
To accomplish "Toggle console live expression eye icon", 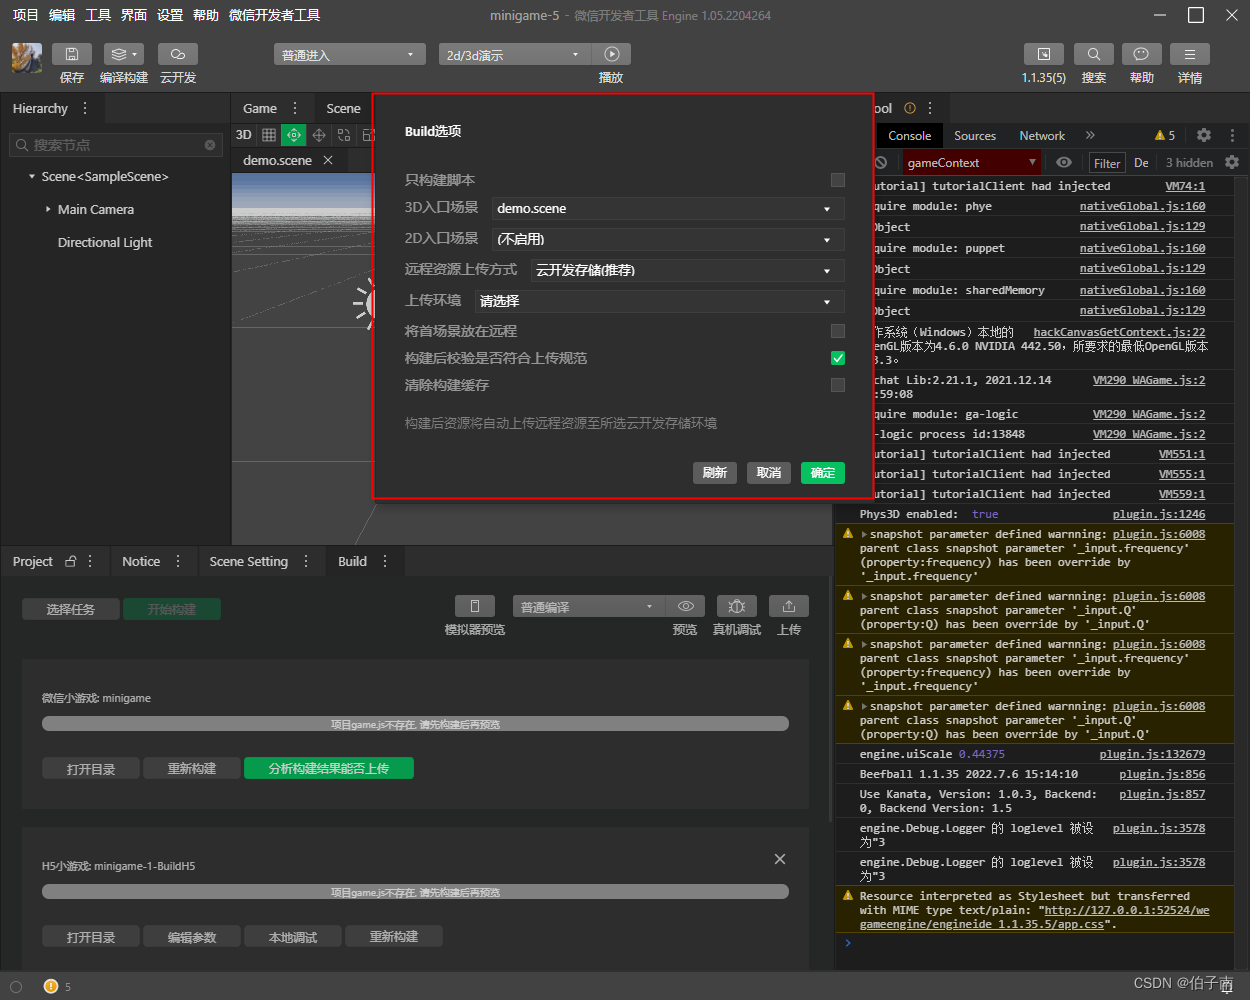I will click(1064, 162).
